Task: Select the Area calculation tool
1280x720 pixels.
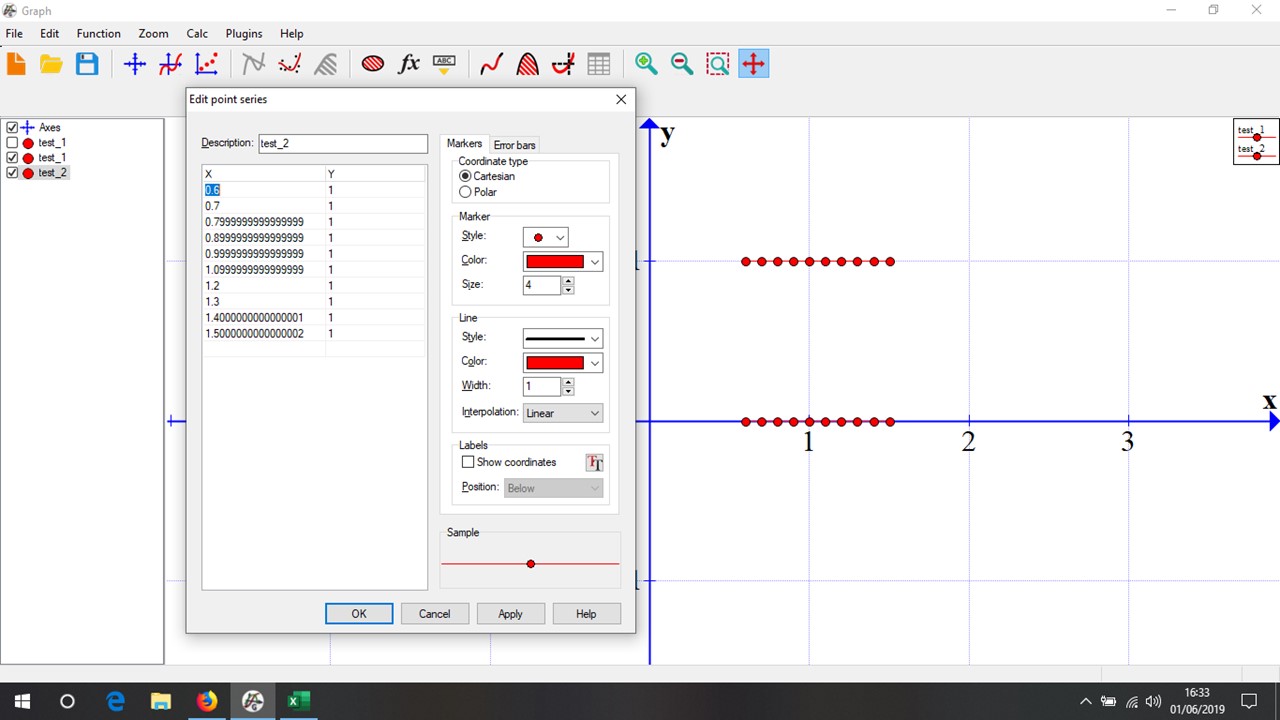Action: 527,64
